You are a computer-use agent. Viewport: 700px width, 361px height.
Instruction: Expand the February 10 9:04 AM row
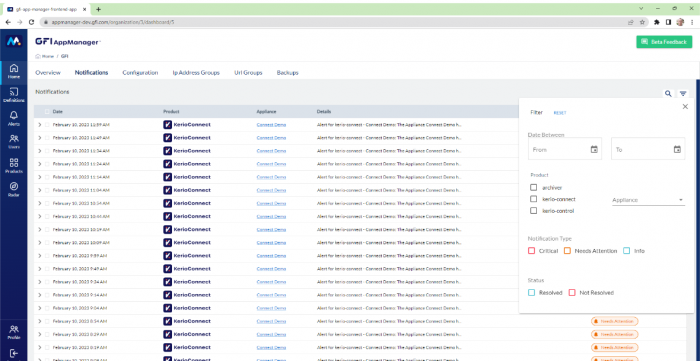pyautogui.click(x=40, y=308)
